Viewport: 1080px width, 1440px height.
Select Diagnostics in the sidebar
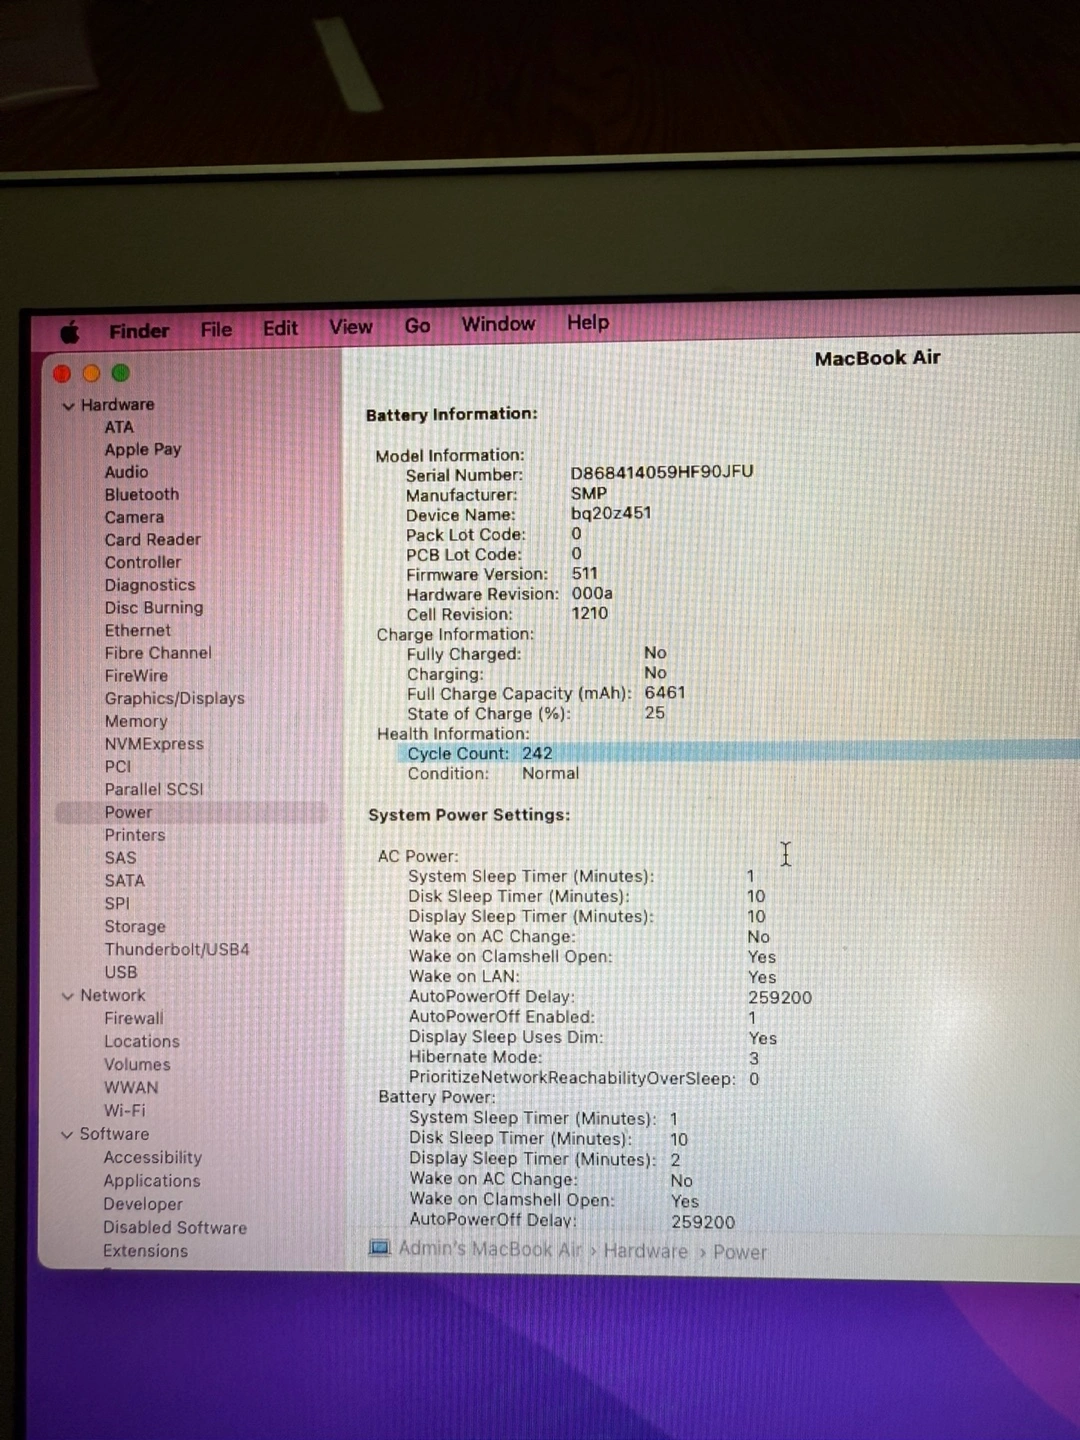coord(150,585)
